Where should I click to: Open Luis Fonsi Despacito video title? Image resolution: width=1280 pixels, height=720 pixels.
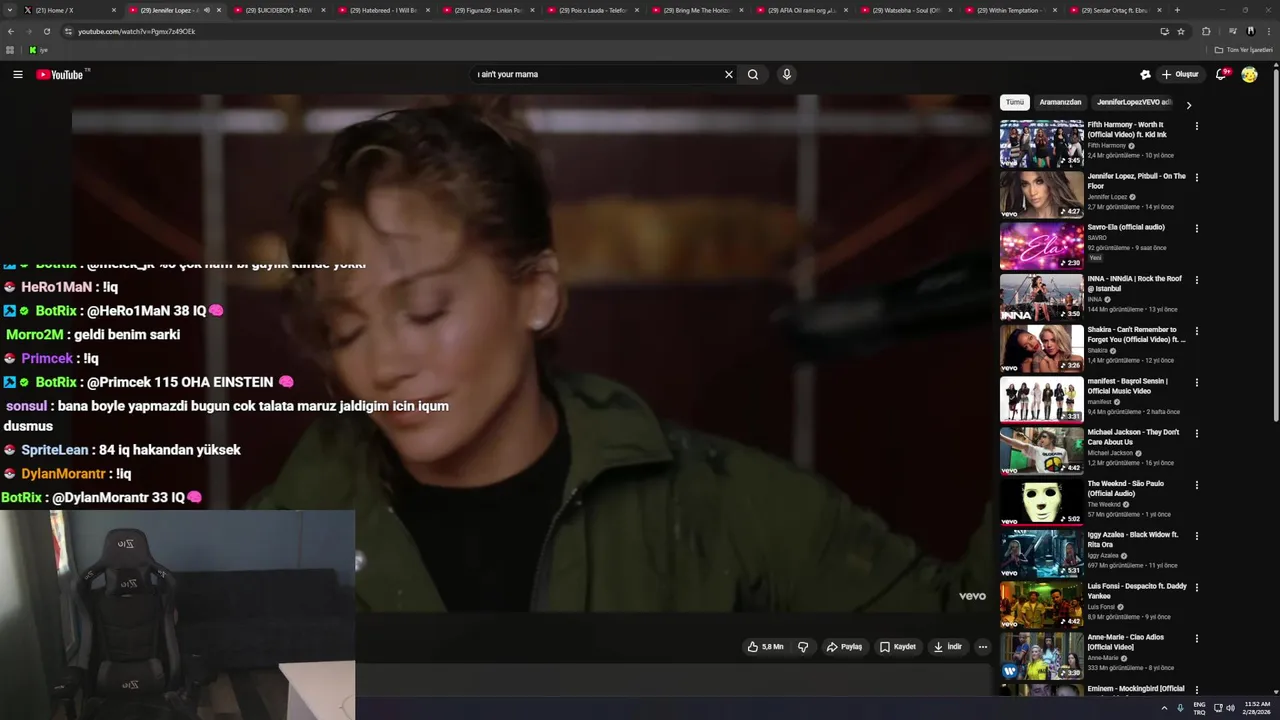click(1137, 591)
